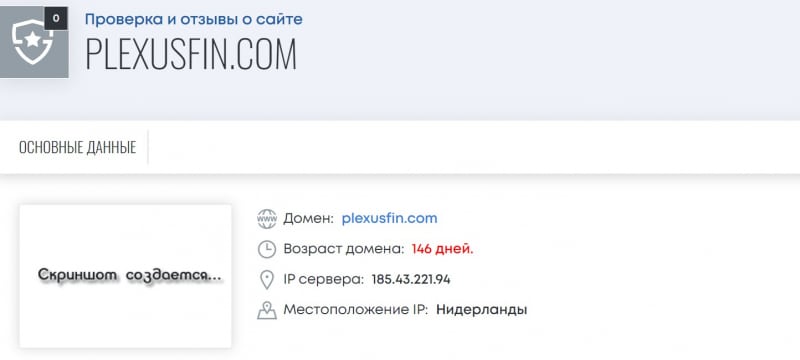Click the shield star logo icon
The image size is (800, 360).
(33, 42)
